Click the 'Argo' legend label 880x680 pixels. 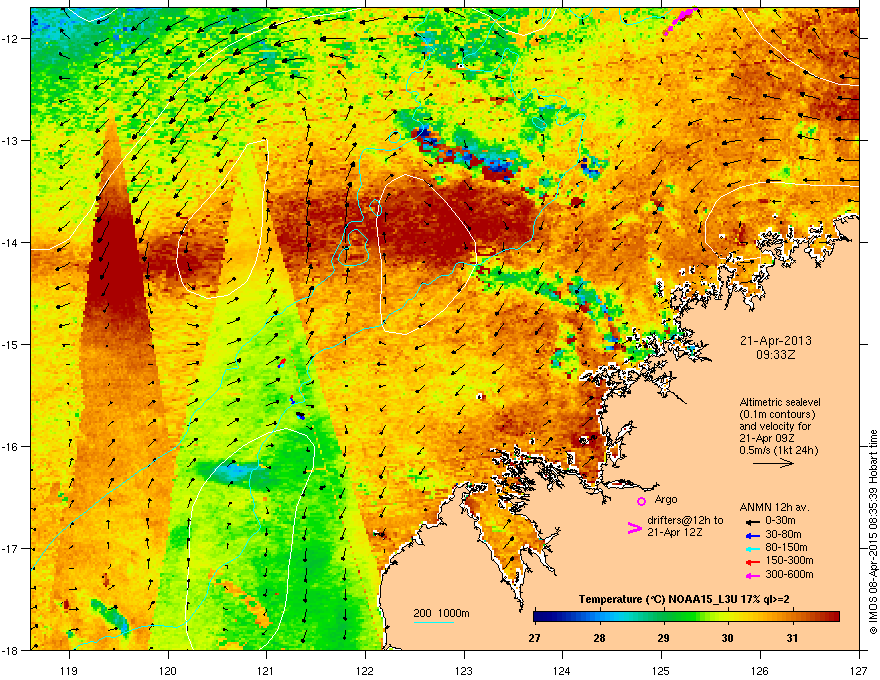click(x=666, y=499)
